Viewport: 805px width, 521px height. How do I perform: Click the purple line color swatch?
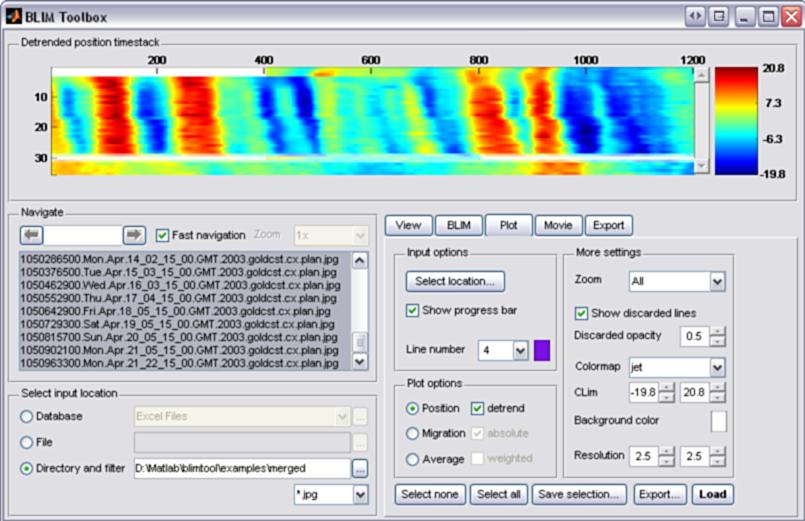[x=542, y=350]
